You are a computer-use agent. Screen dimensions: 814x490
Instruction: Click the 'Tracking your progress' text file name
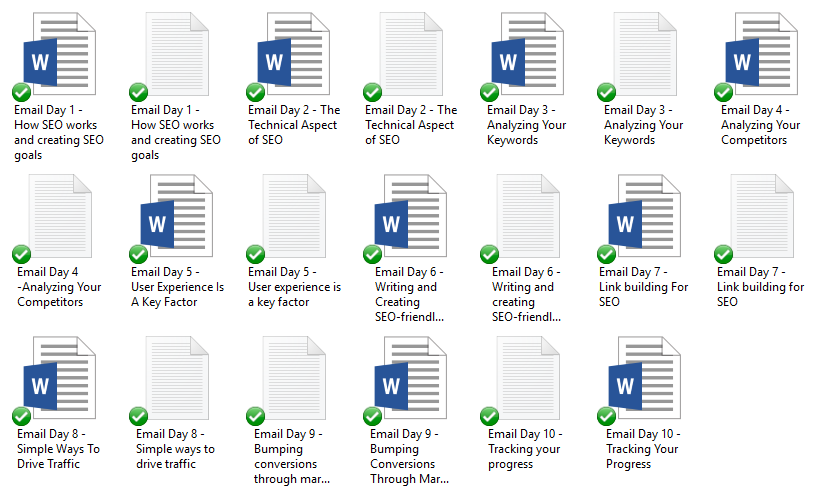coord(525,449)
